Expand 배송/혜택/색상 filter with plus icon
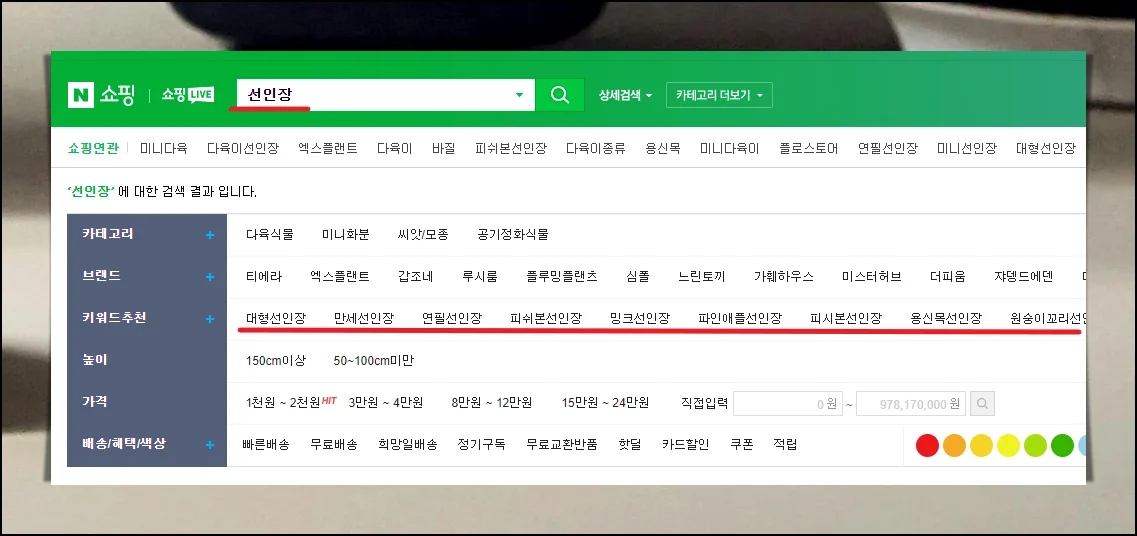Screen dimensions: 1137x536 point(210,445)
